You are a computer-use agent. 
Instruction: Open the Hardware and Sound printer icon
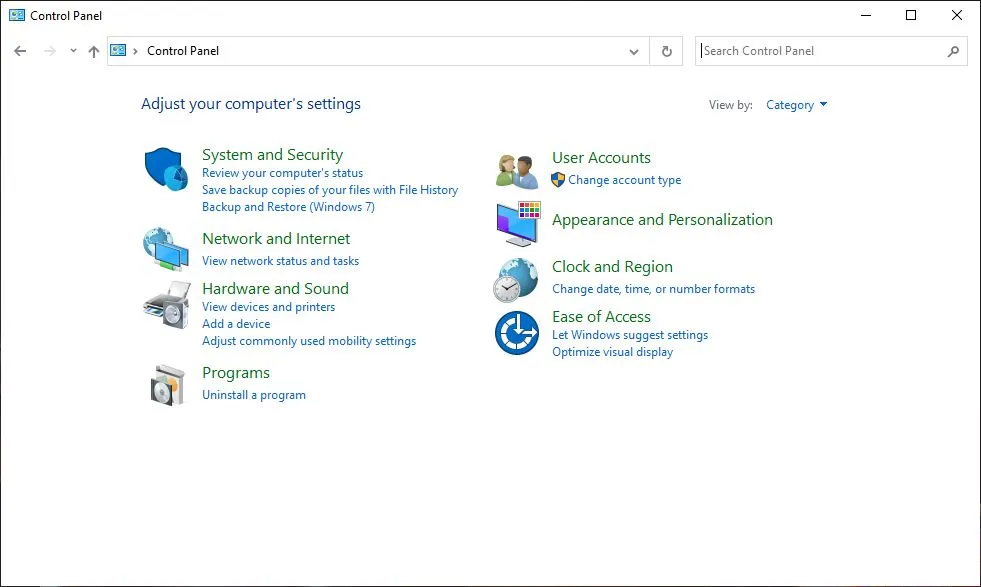pyautogui.click(x=166, y=304)
